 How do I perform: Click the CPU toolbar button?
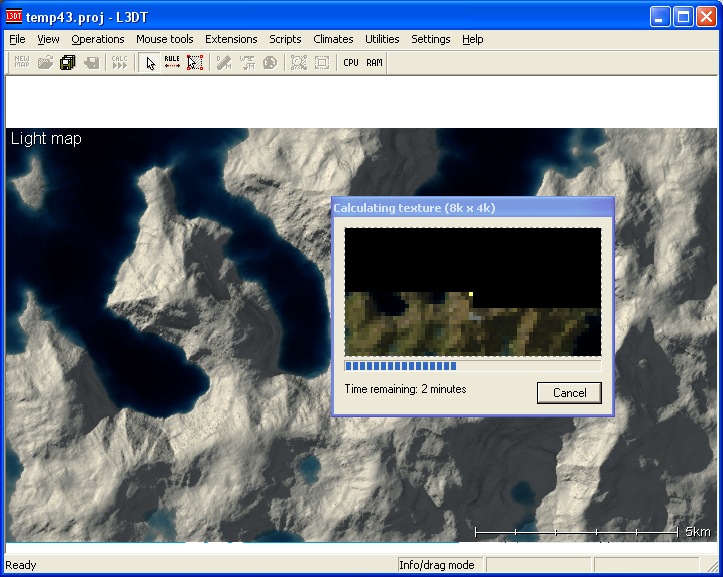coord(350,62)
